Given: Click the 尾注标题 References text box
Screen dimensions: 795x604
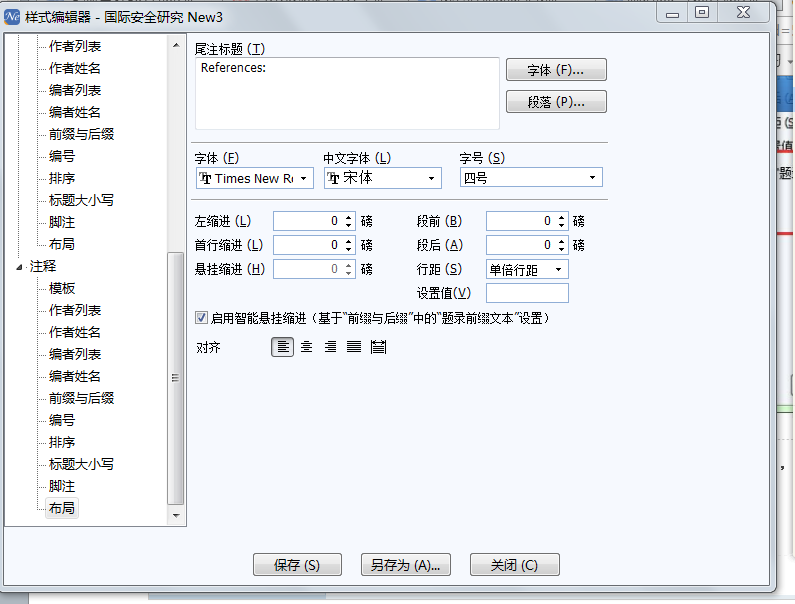Looking at the screenshot, I should click(x=347, y=93).
